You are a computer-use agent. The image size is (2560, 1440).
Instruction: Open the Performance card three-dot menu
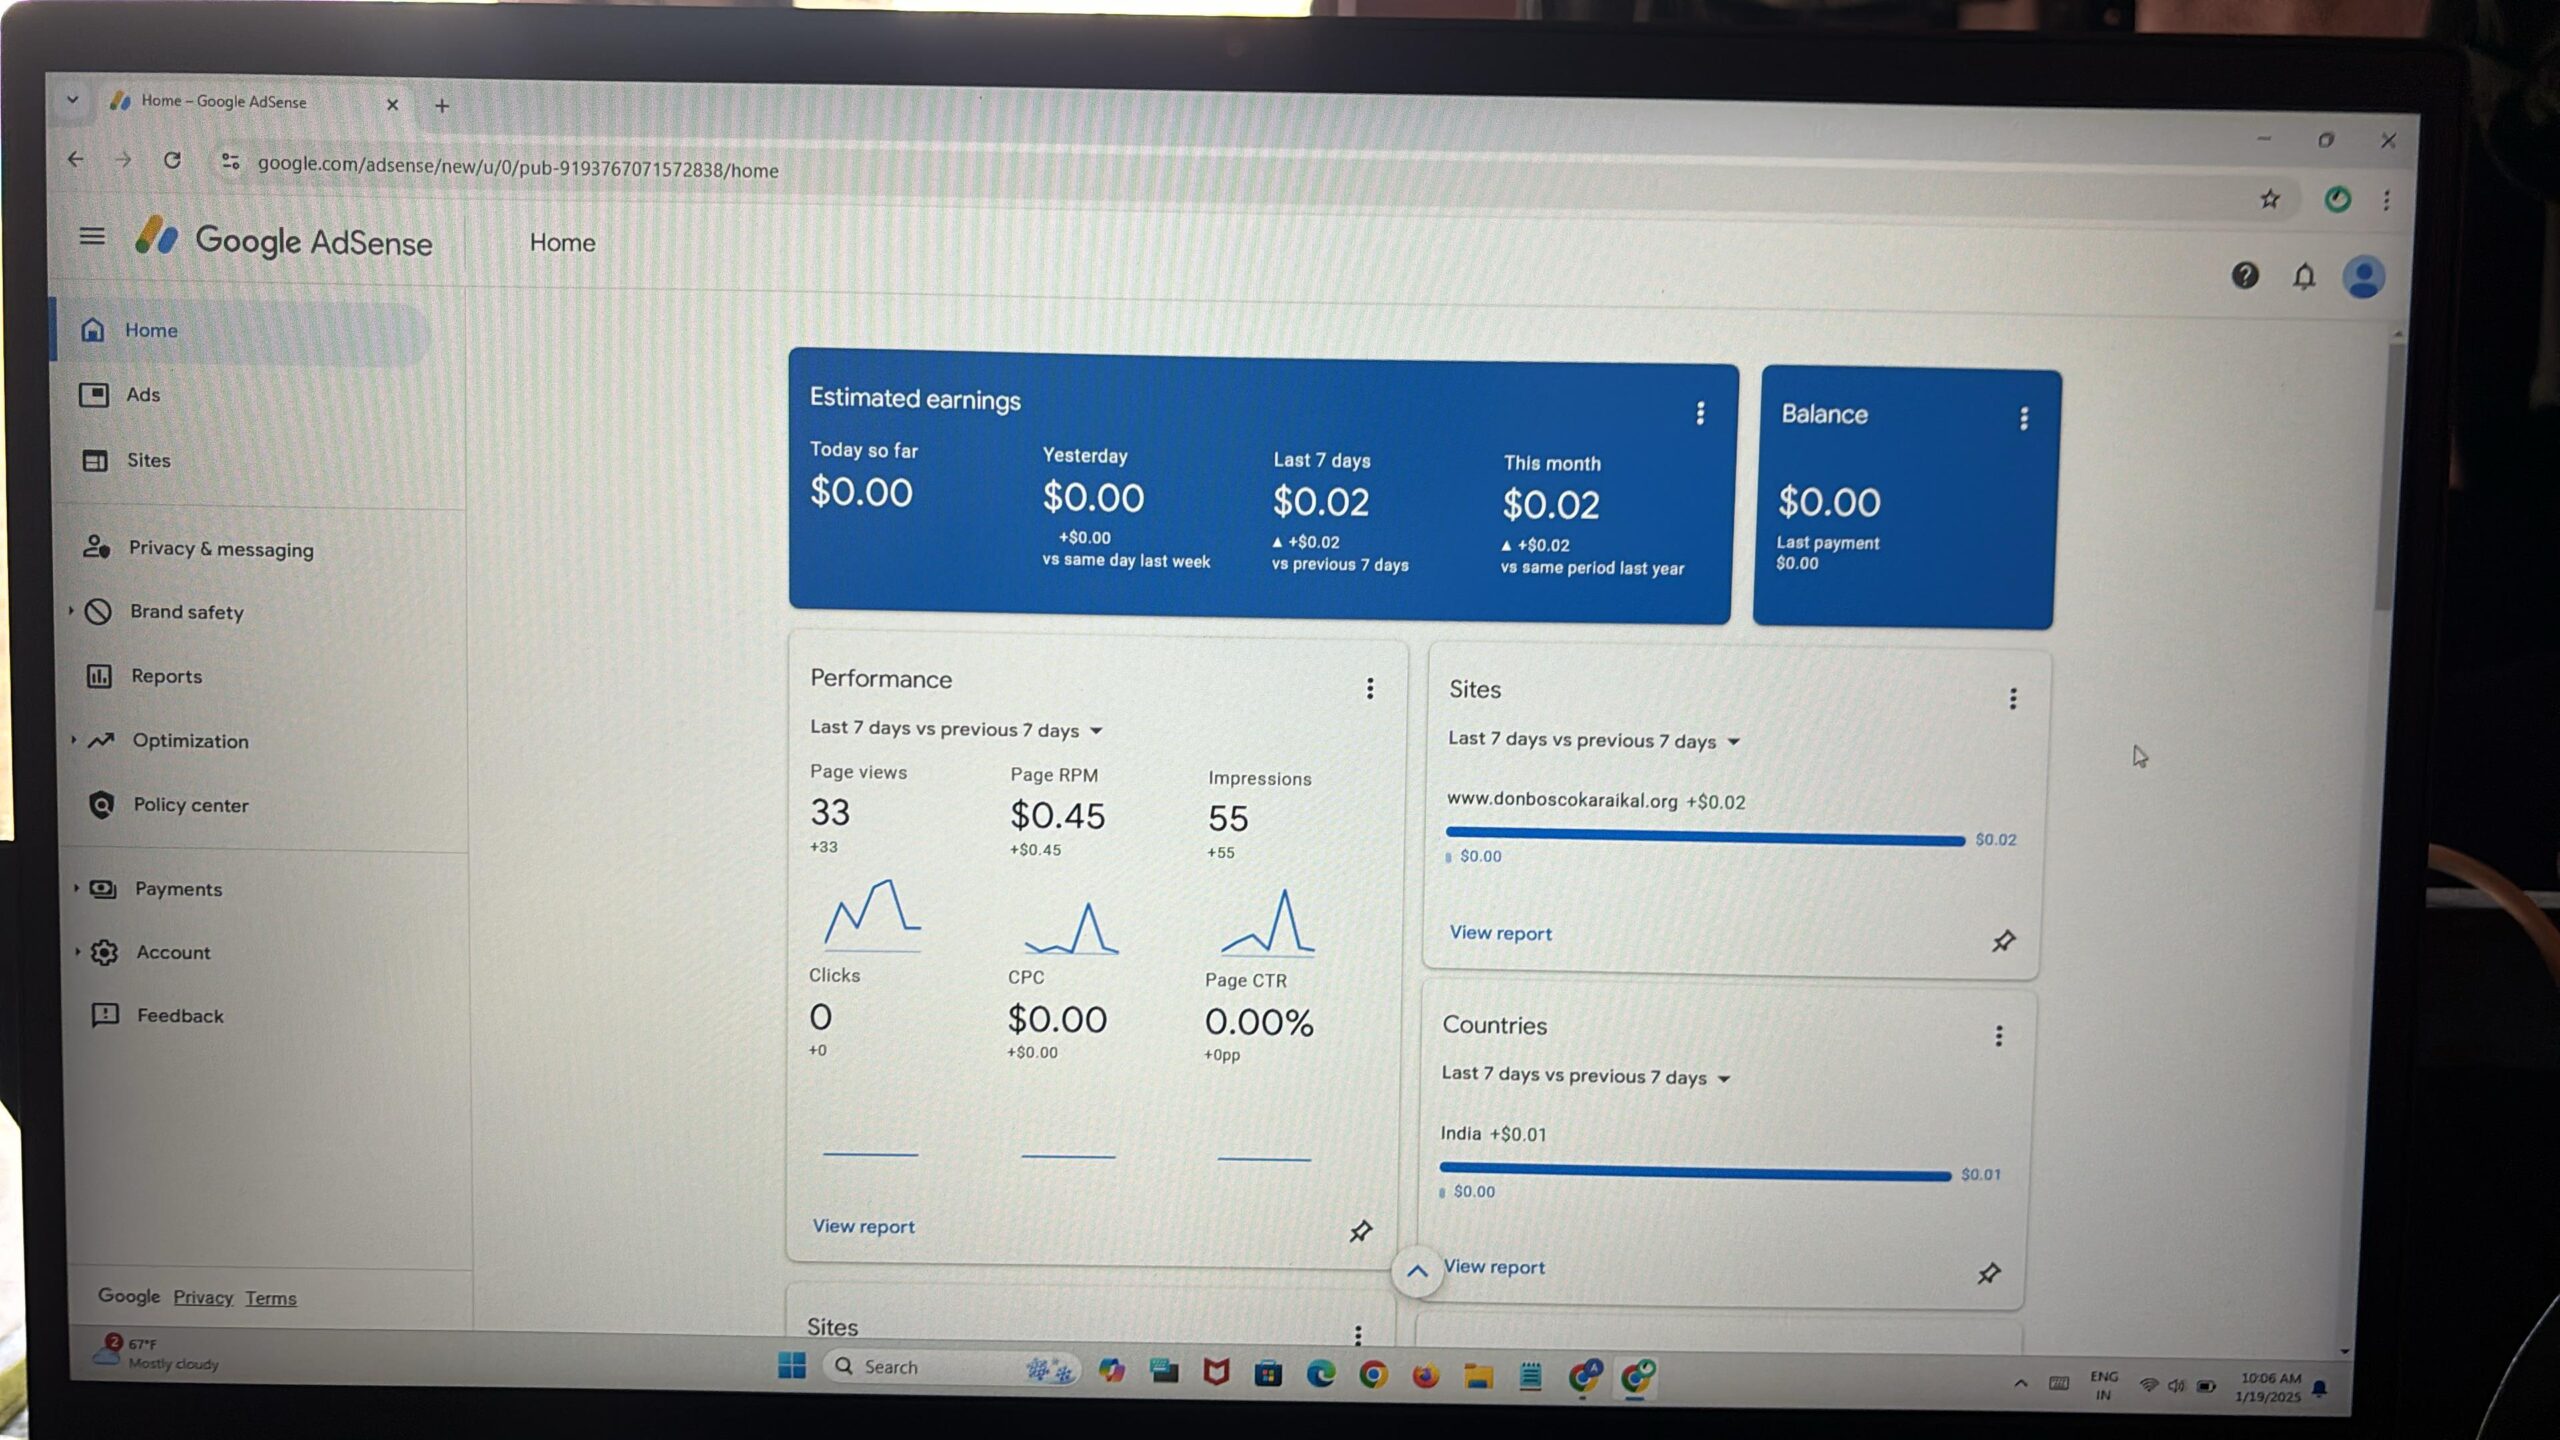click(1370, 688)
